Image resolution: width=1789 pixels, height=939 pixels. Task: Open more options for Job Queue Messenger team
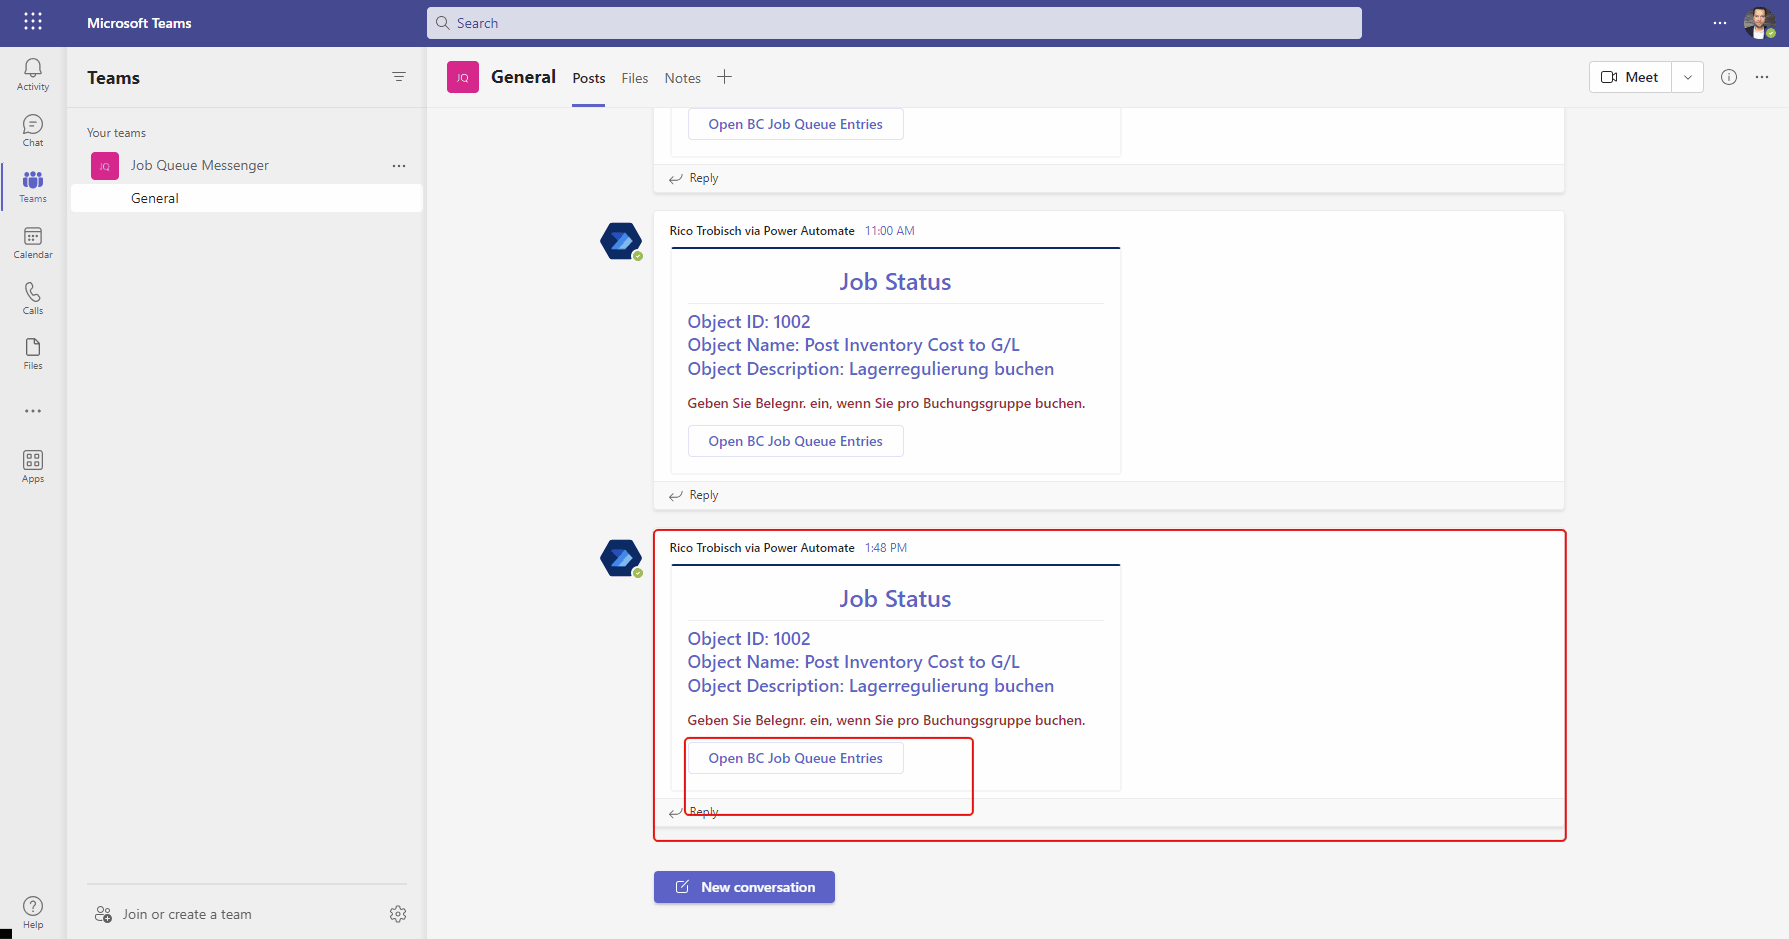399,166
